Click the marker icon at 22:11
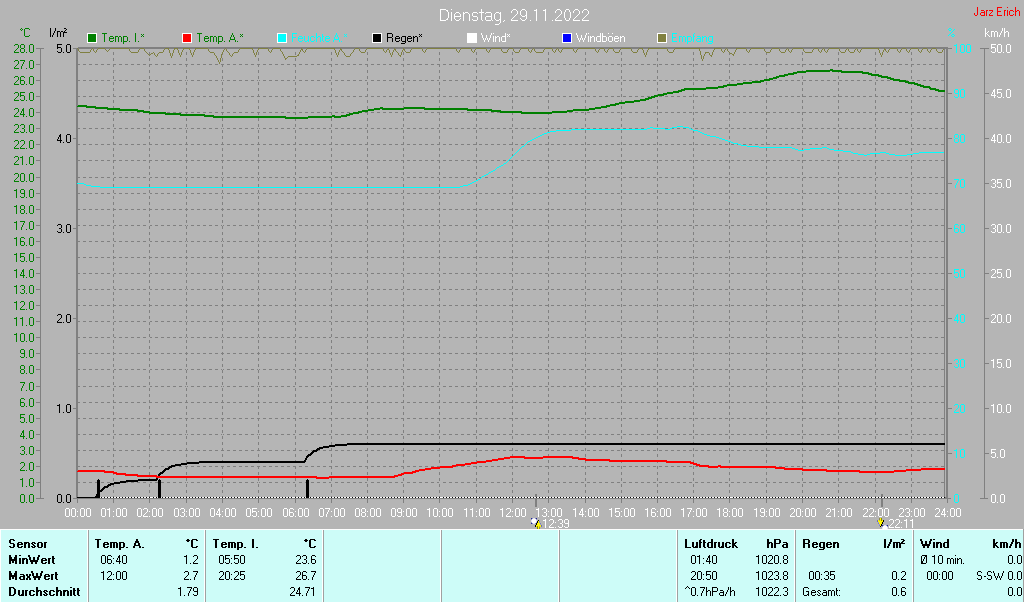Image resolution: width=1024 pixels, height=602 pixels. click(880, 523)
